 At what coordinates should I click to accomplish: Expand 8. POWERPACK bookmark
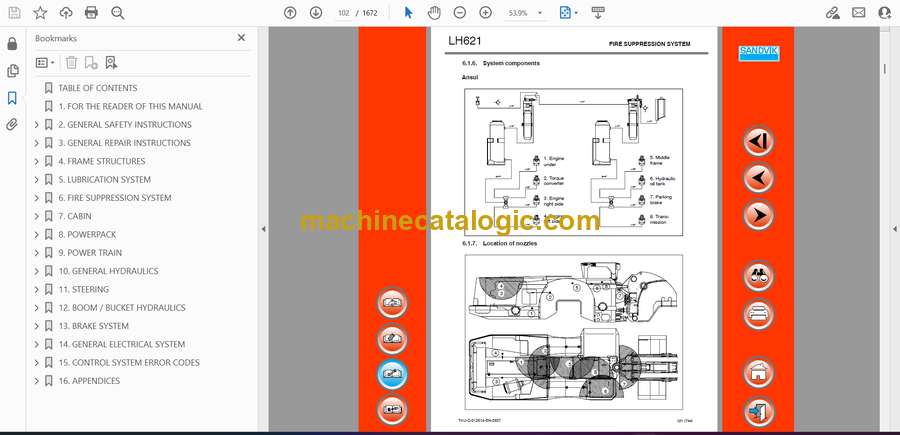click(37, 235)
